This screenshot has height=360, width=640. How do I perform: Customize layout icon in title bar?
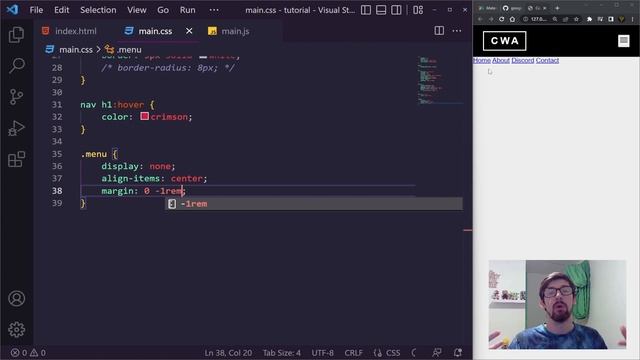tap(418, 10)
